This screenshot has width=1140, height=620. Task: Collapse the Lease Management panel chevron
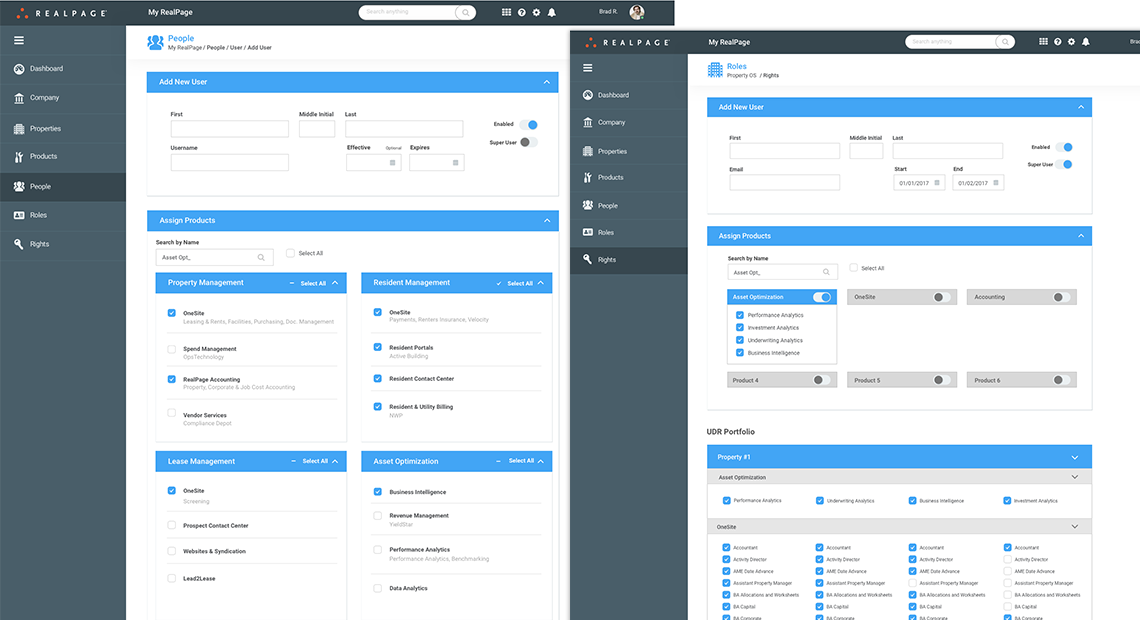pos(335,461)
